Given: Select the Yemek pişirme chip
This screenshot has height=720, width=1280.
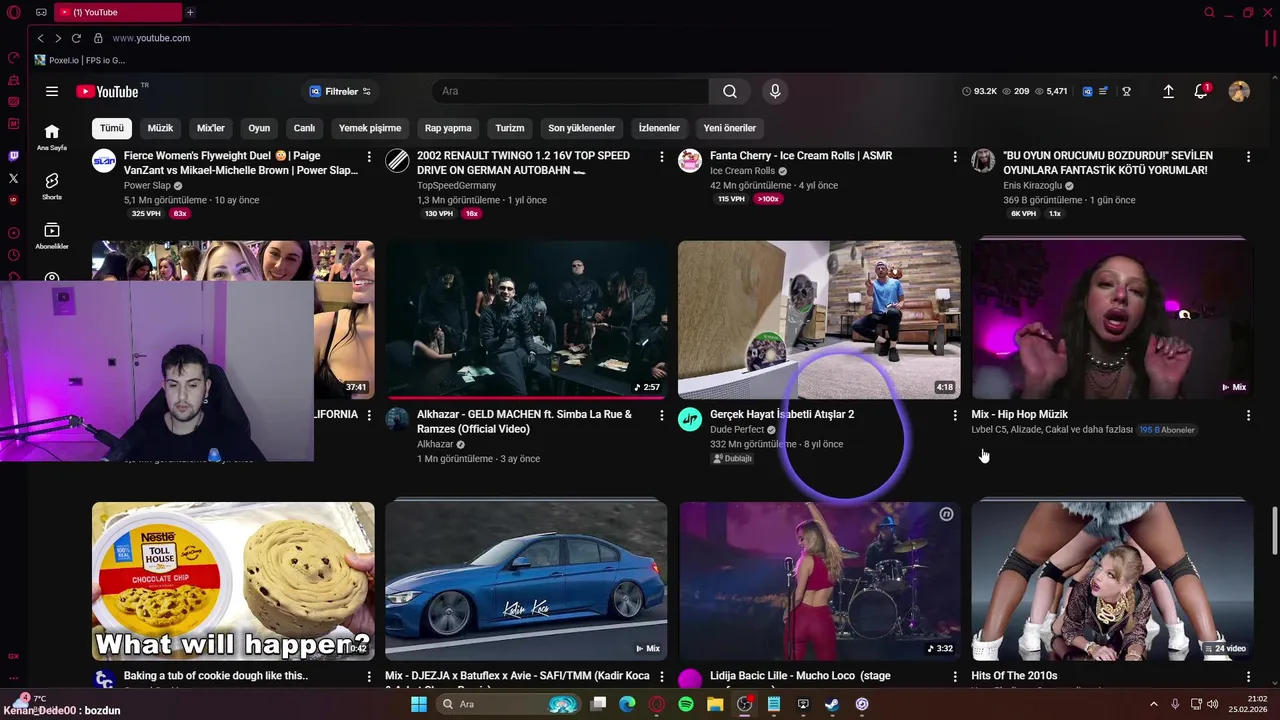Looking at the screenshot, I should pos(370,128).
